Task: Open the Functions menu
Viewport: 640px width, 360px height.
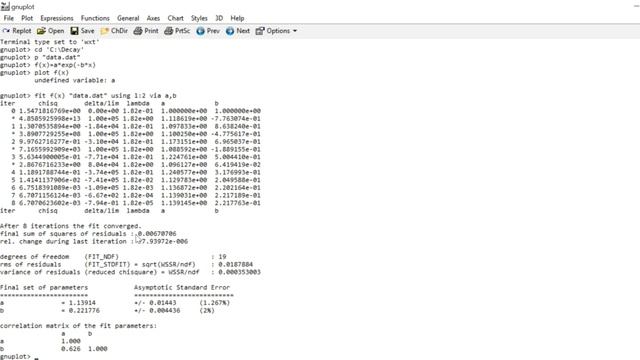Action: 95,18
